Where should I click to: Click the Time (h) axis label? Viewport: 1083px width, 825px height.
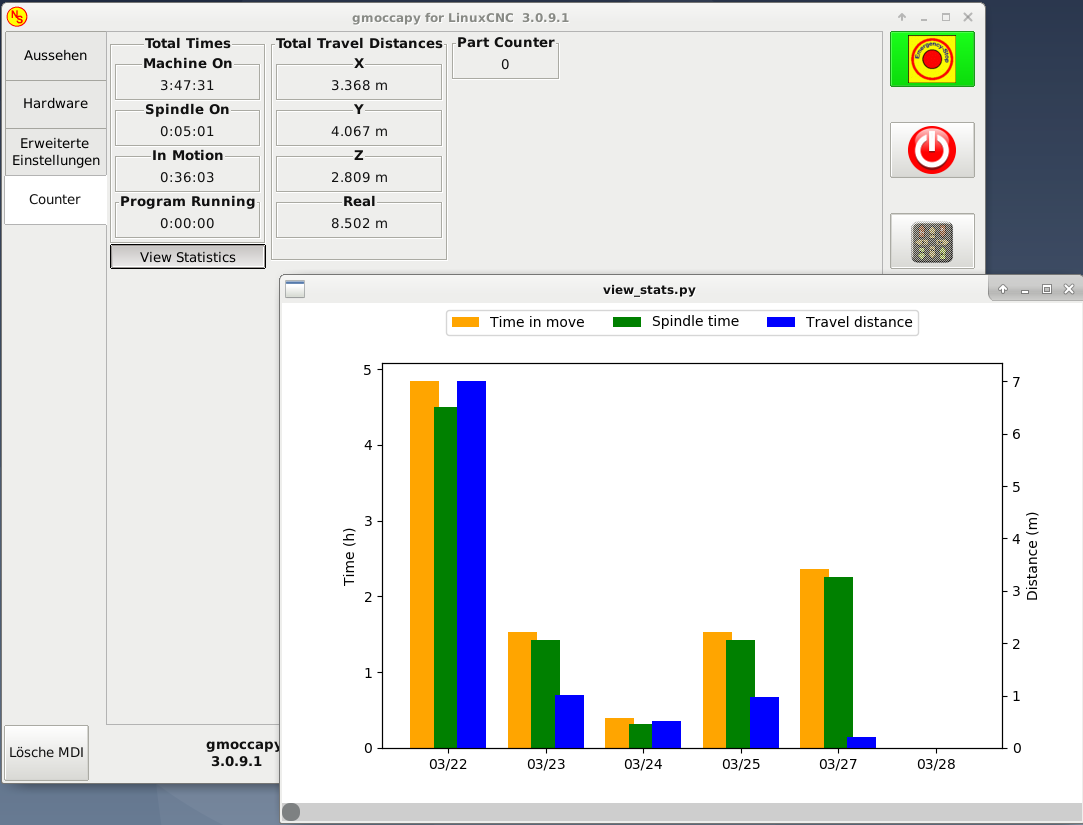(x=349, y=557)
